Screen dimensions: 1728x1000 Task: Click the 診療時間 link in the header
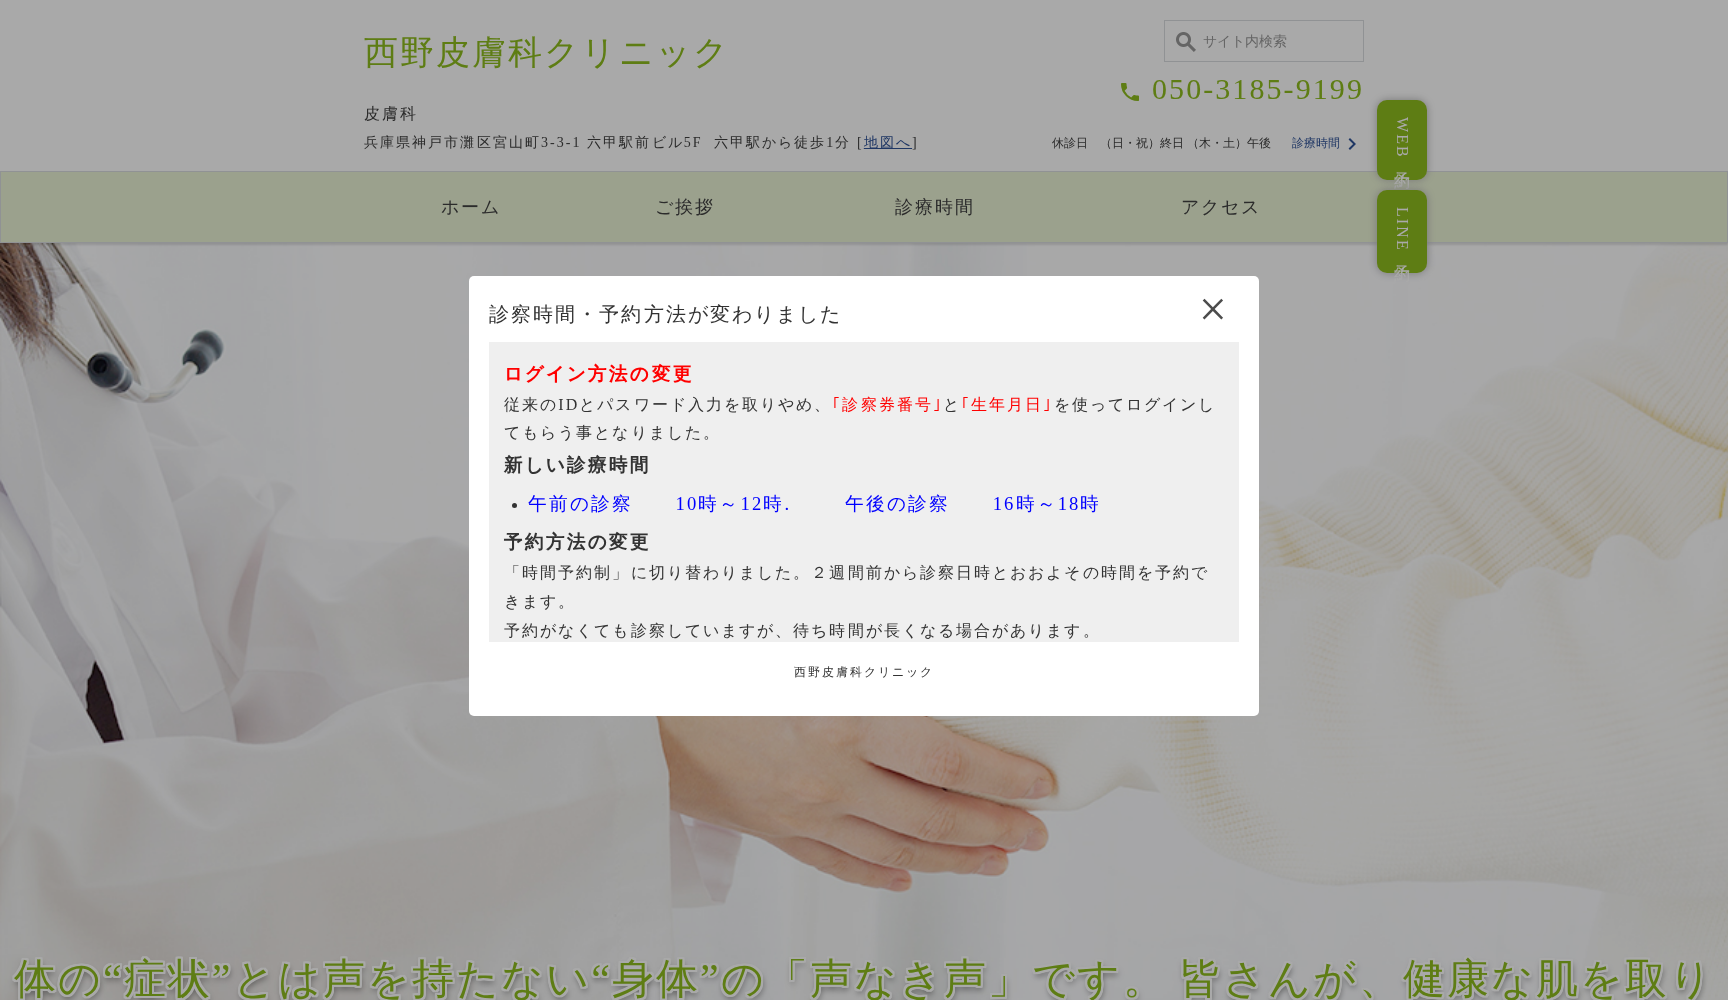coord(1314,143)
